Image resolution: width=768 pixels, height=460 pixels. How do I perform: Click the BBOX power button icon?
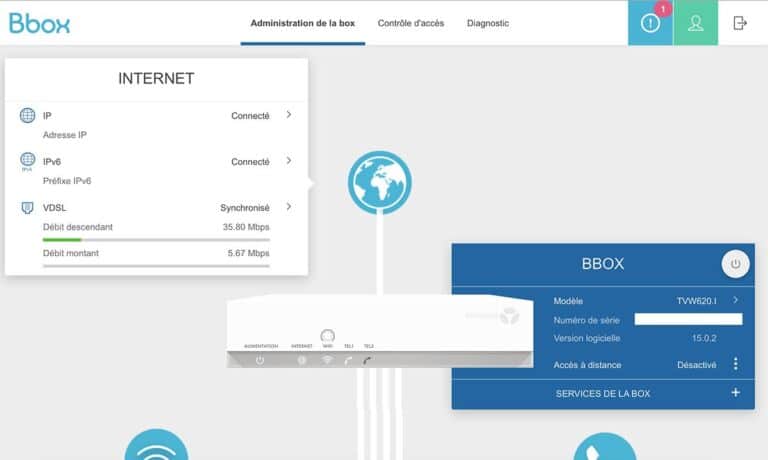[x=735, y=264]
